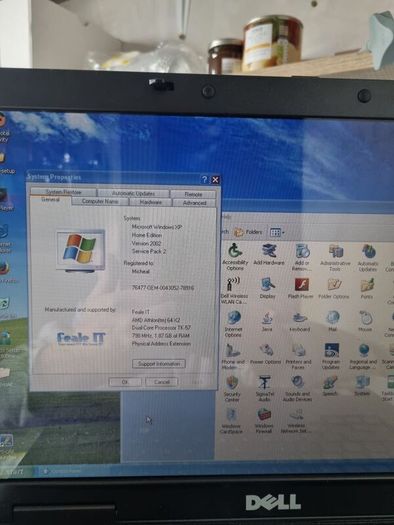Select the Control Panel taskbar button

coord(64,471)
